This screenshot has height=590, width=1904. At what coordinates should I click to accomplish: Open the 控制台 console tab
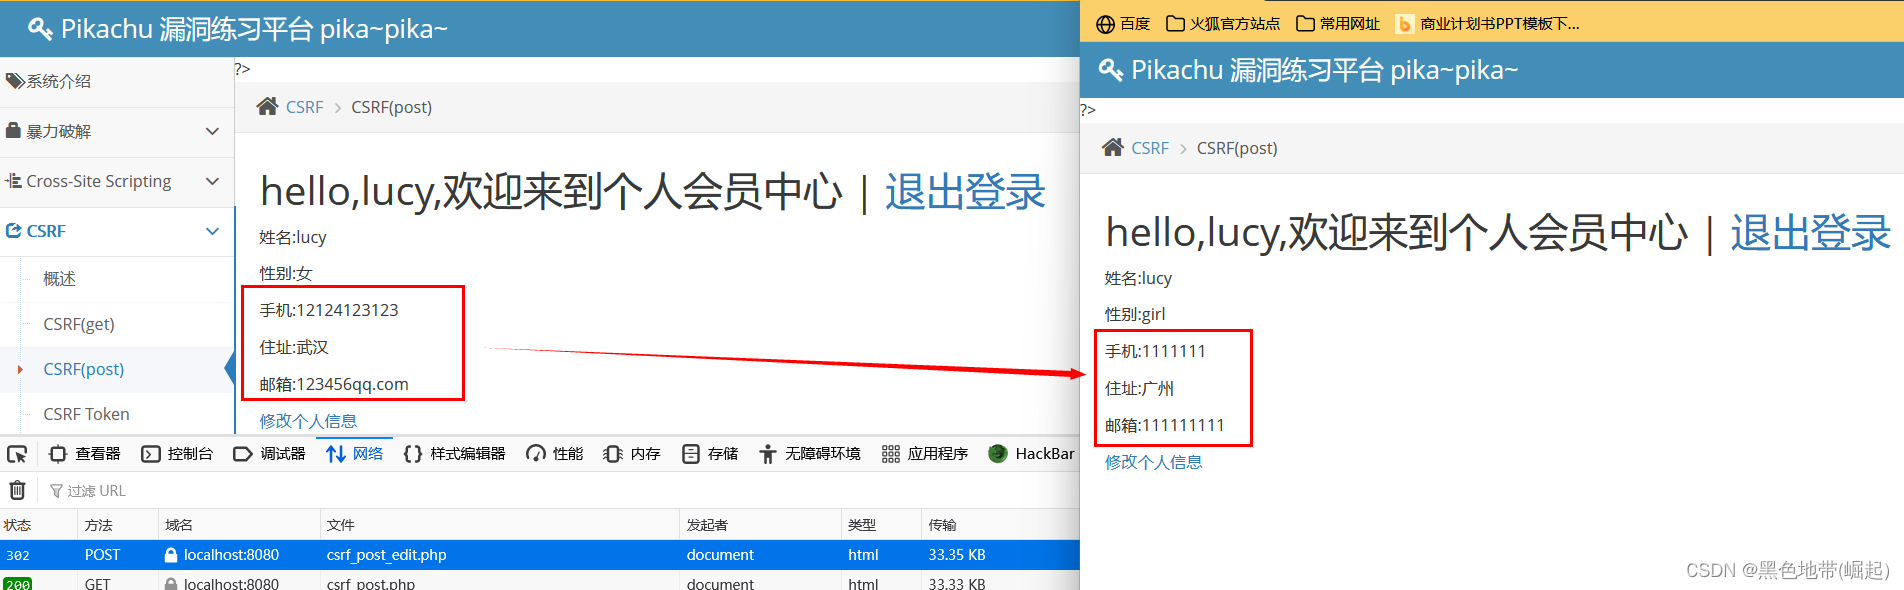pyautogui.click(x=177, y=454)
